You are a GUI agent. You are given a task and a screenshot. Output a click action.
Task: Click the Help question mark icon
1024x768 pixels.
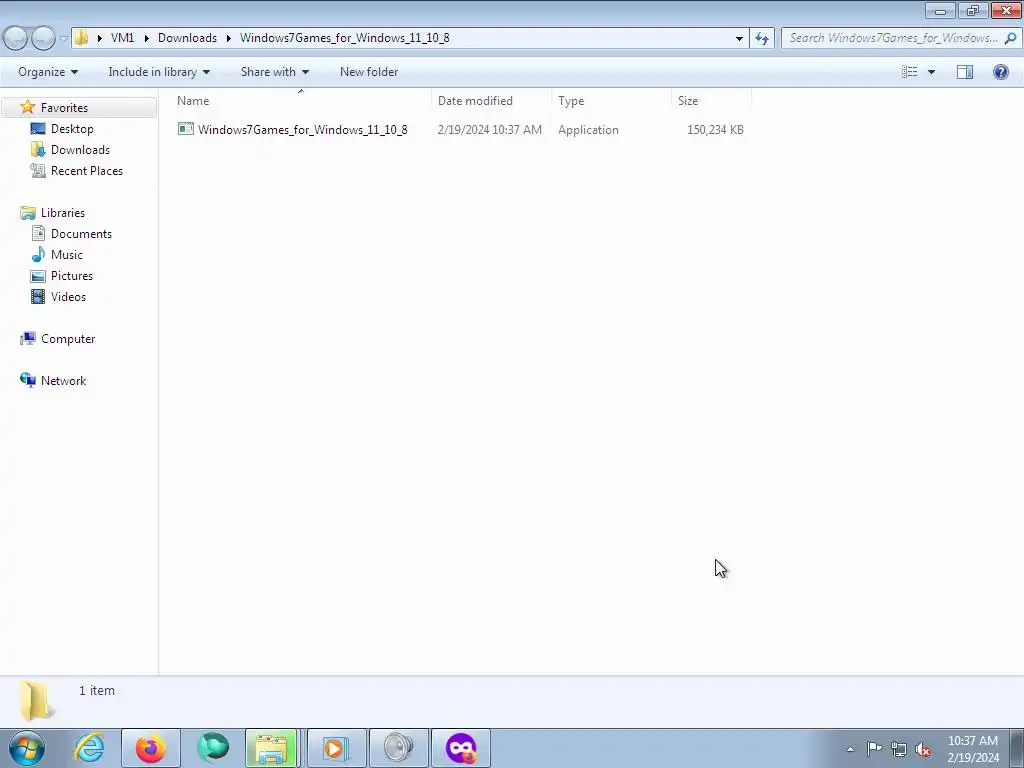(x=1000, y=72)
